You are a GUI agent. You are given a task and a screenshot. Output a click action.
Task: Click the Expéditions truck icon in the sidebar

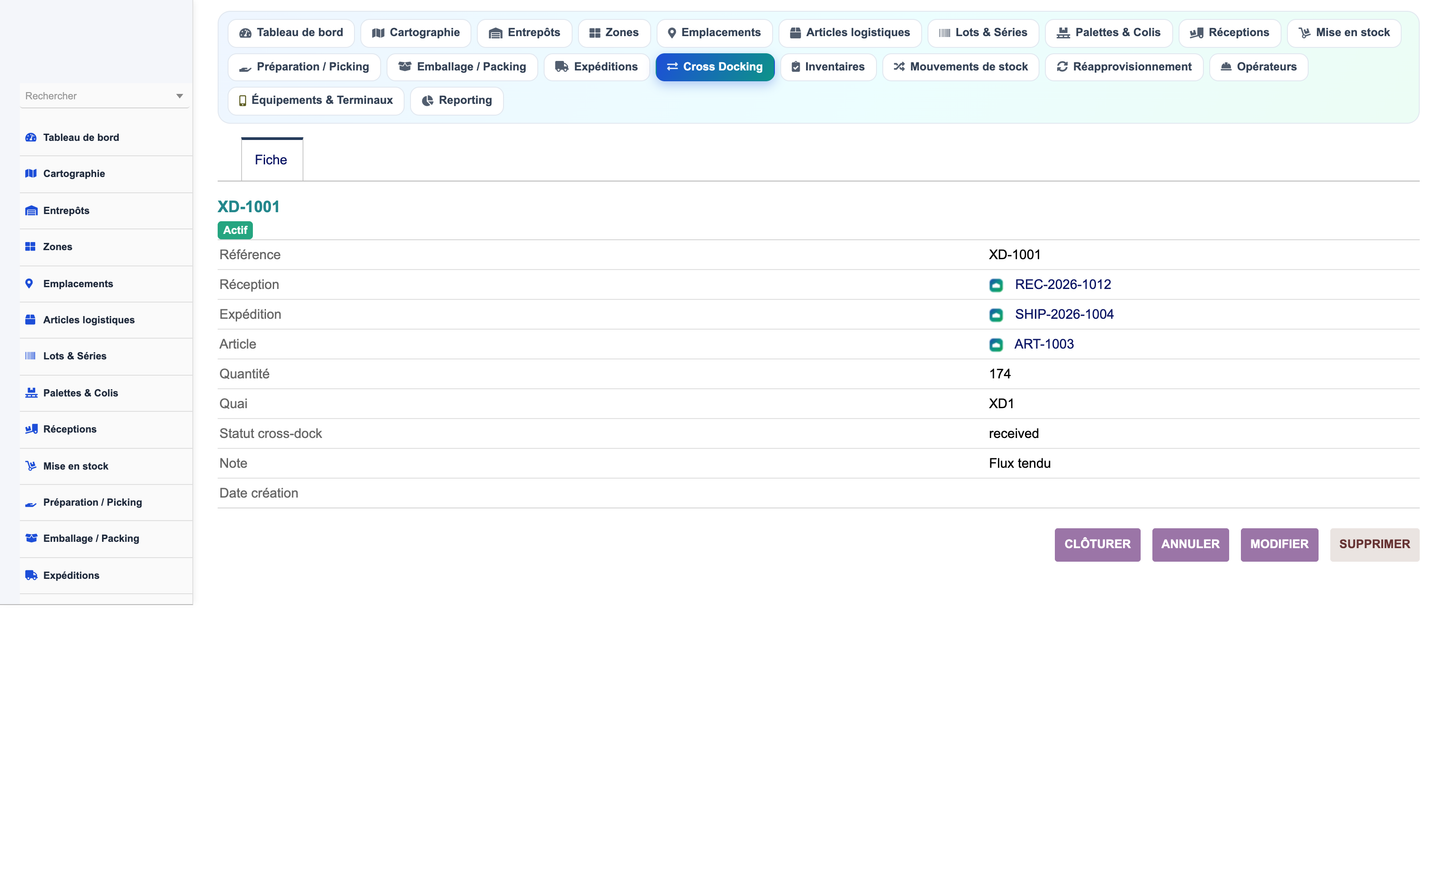pyautogui.click(x=31, y=576)
